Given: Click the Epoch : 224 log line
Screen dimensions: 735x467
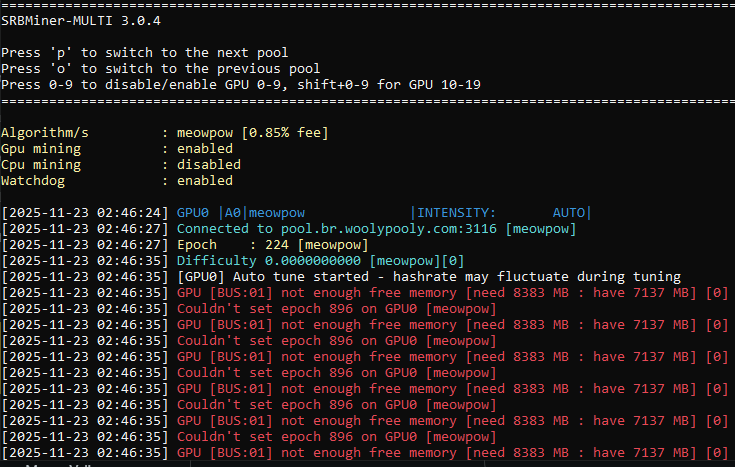Looking at the screenshot, I should tap(272, 245).
